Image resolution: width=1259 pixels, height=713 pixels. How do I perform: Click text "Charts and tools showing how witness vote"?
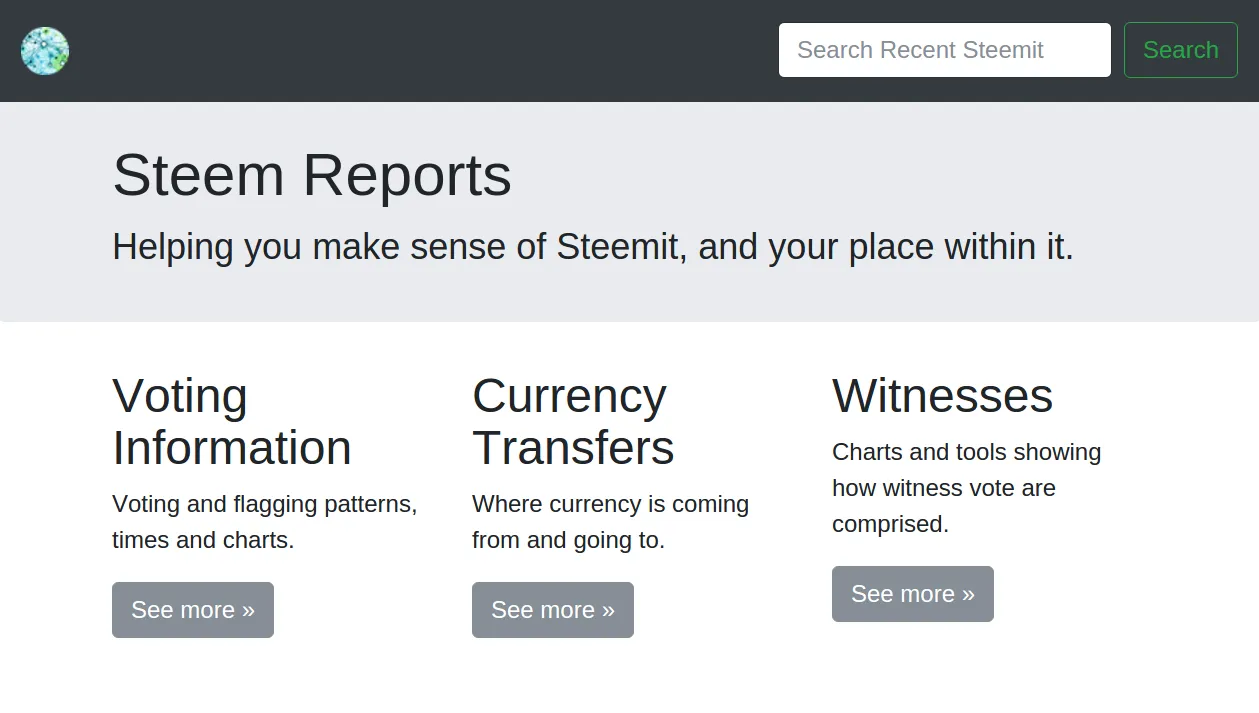[x=966, y=470]
